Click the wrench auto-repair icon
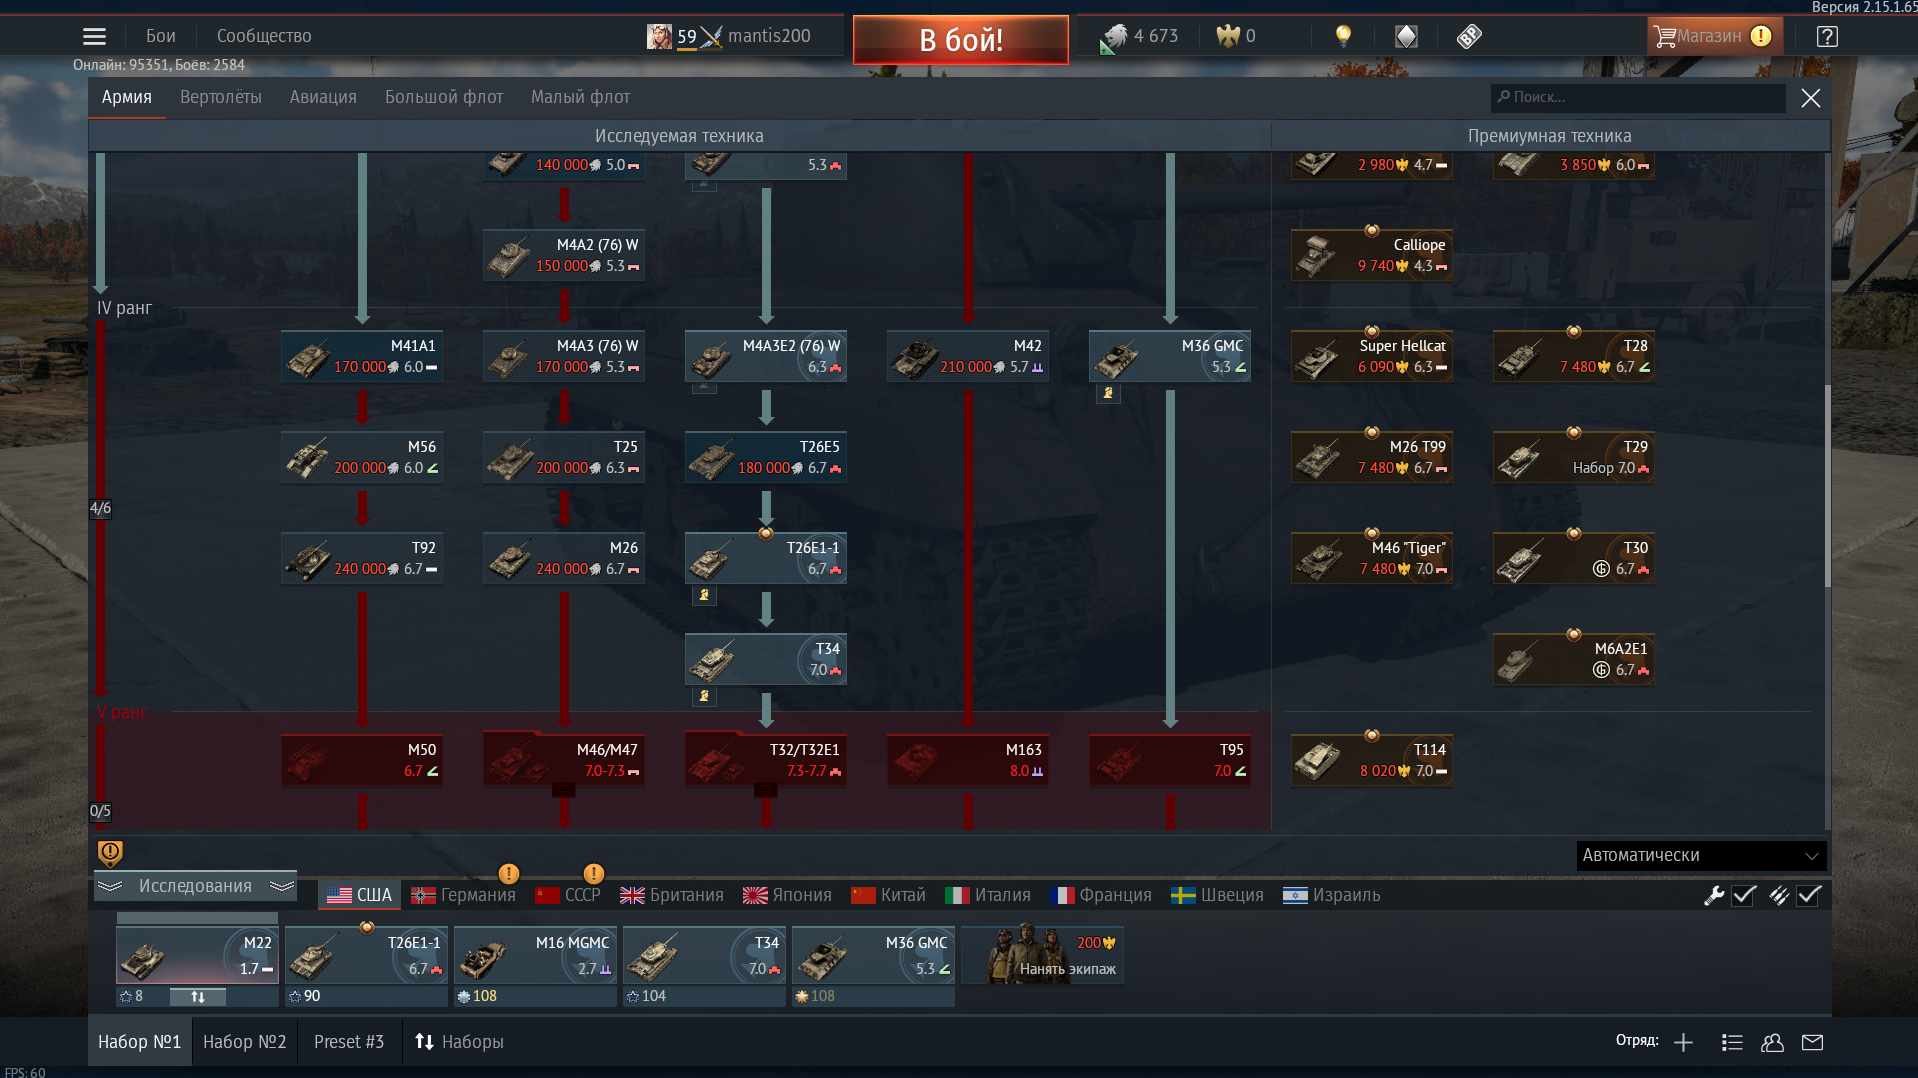Viewport: 1918px width, 1078px height. point(1714,896)
